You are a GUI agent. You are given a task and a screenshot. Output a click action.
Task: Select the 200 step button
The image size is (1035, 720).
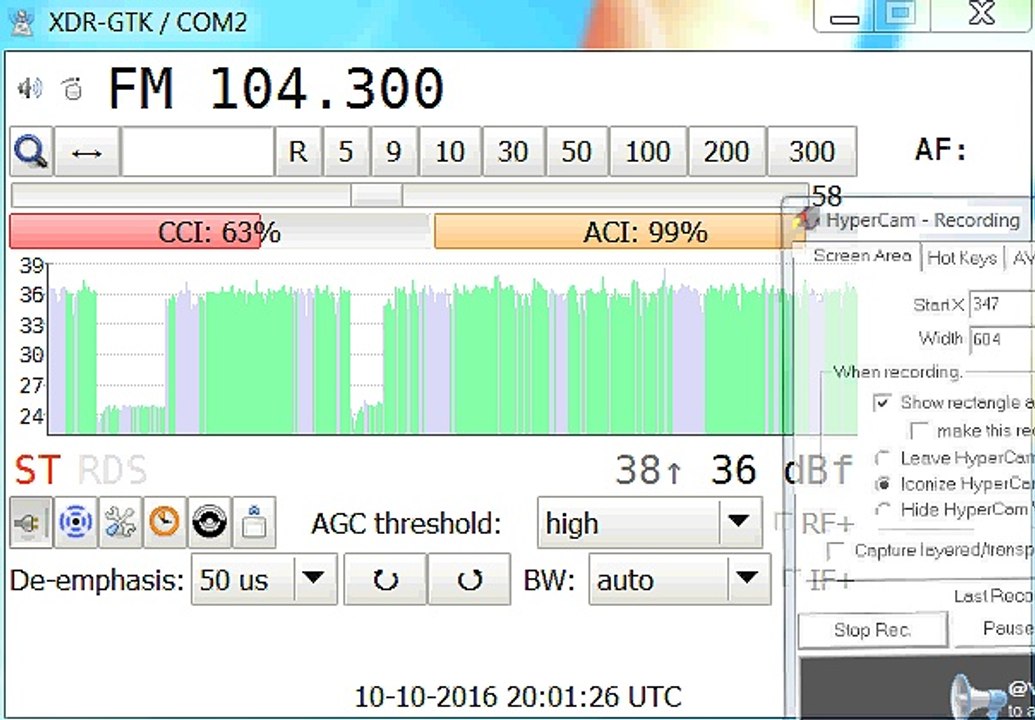tap(727, 152)
